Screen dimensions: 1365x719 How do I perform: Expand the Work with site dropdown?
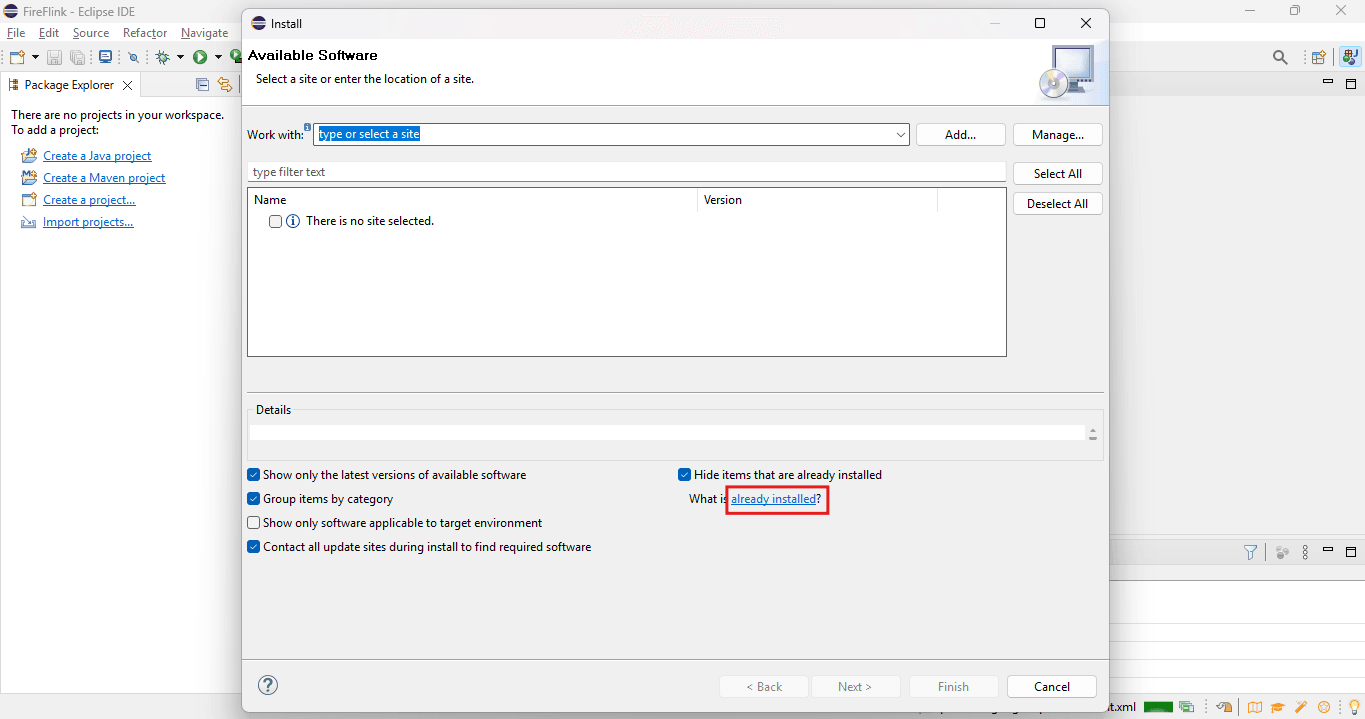[900, 134]
